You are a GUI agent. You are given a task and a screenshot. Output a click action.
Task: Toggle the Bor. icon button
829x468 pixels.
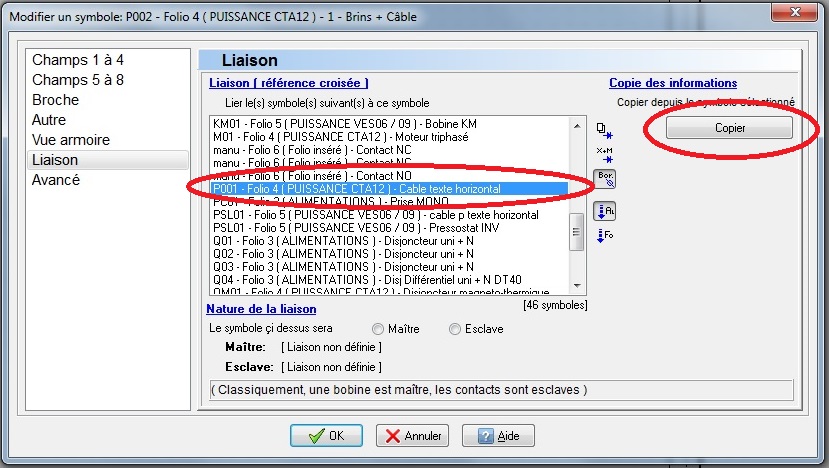coord(604,179)
